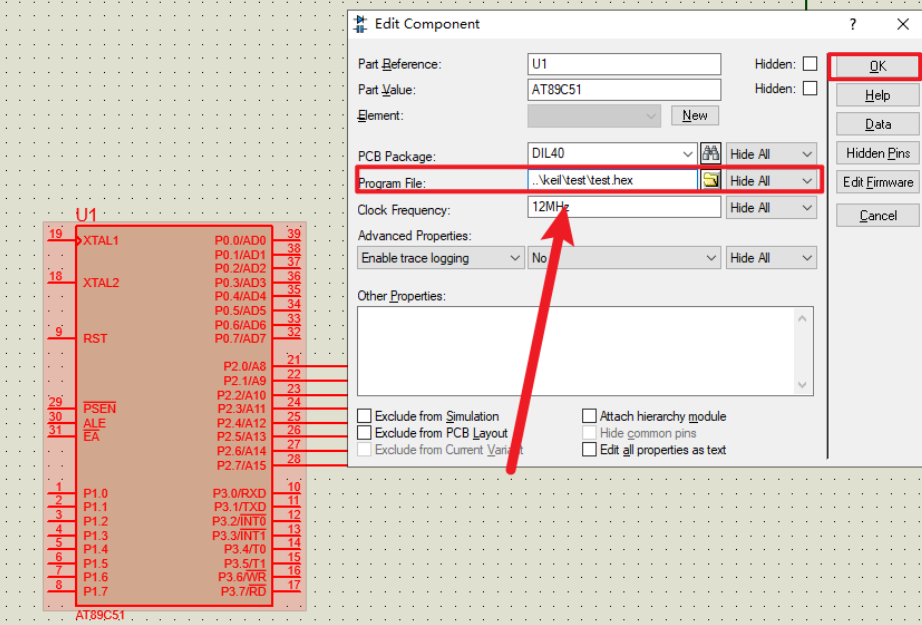The image size is (922, 625).
Task: Click Other Properties scrollbar up arrow
Action: point(802,318)
